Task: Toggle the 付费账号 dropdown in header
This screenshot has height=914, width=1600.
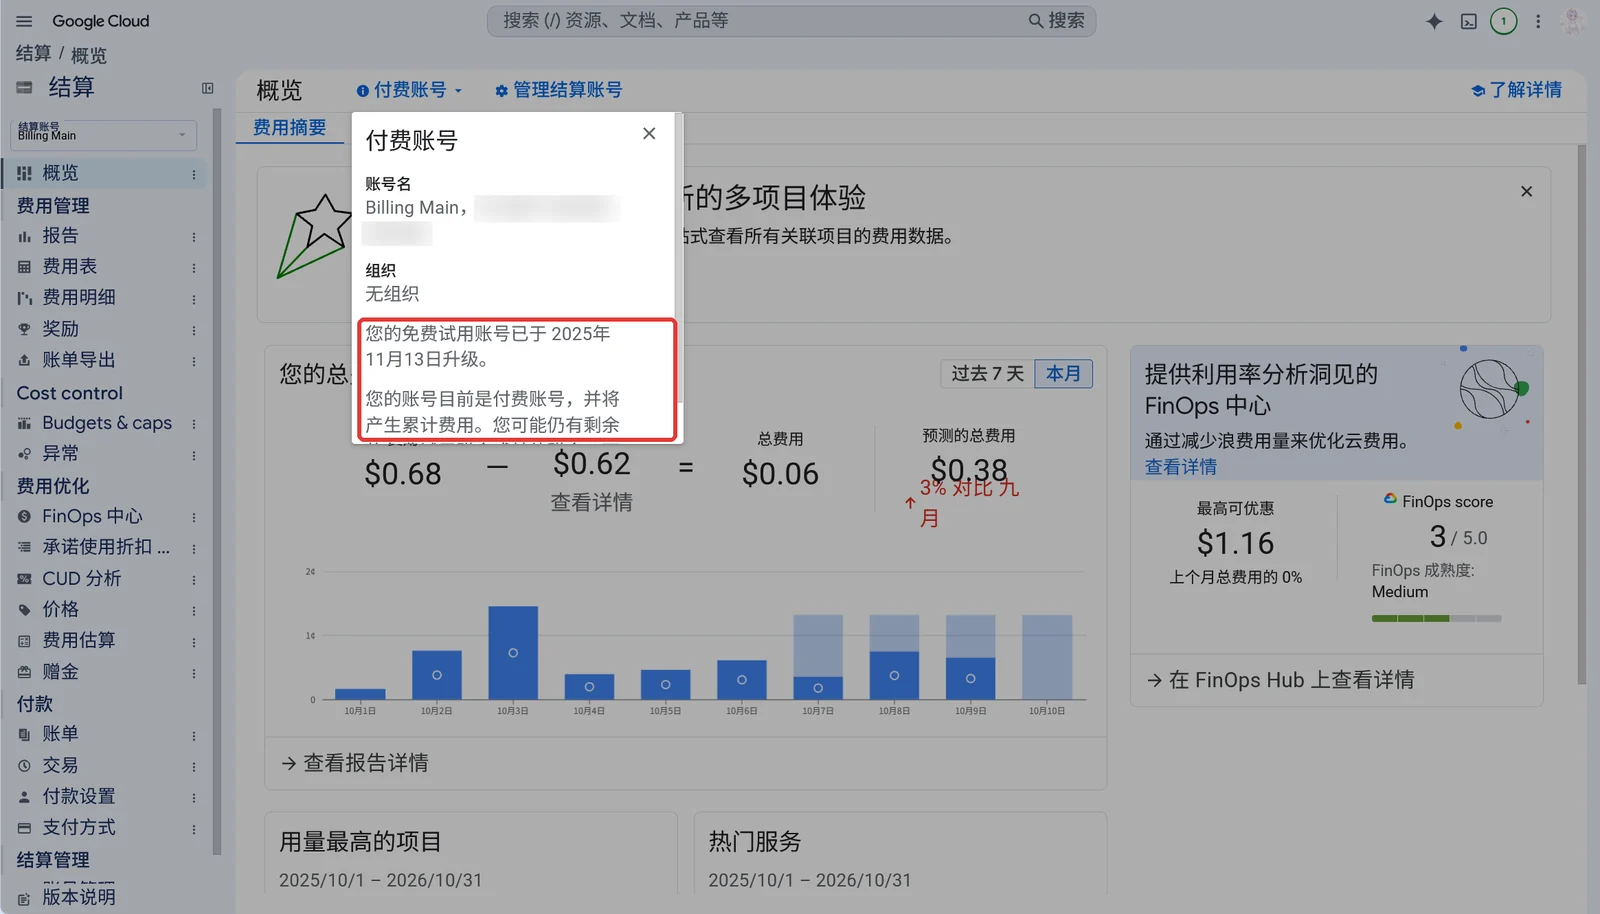Action: click(410, 90)
